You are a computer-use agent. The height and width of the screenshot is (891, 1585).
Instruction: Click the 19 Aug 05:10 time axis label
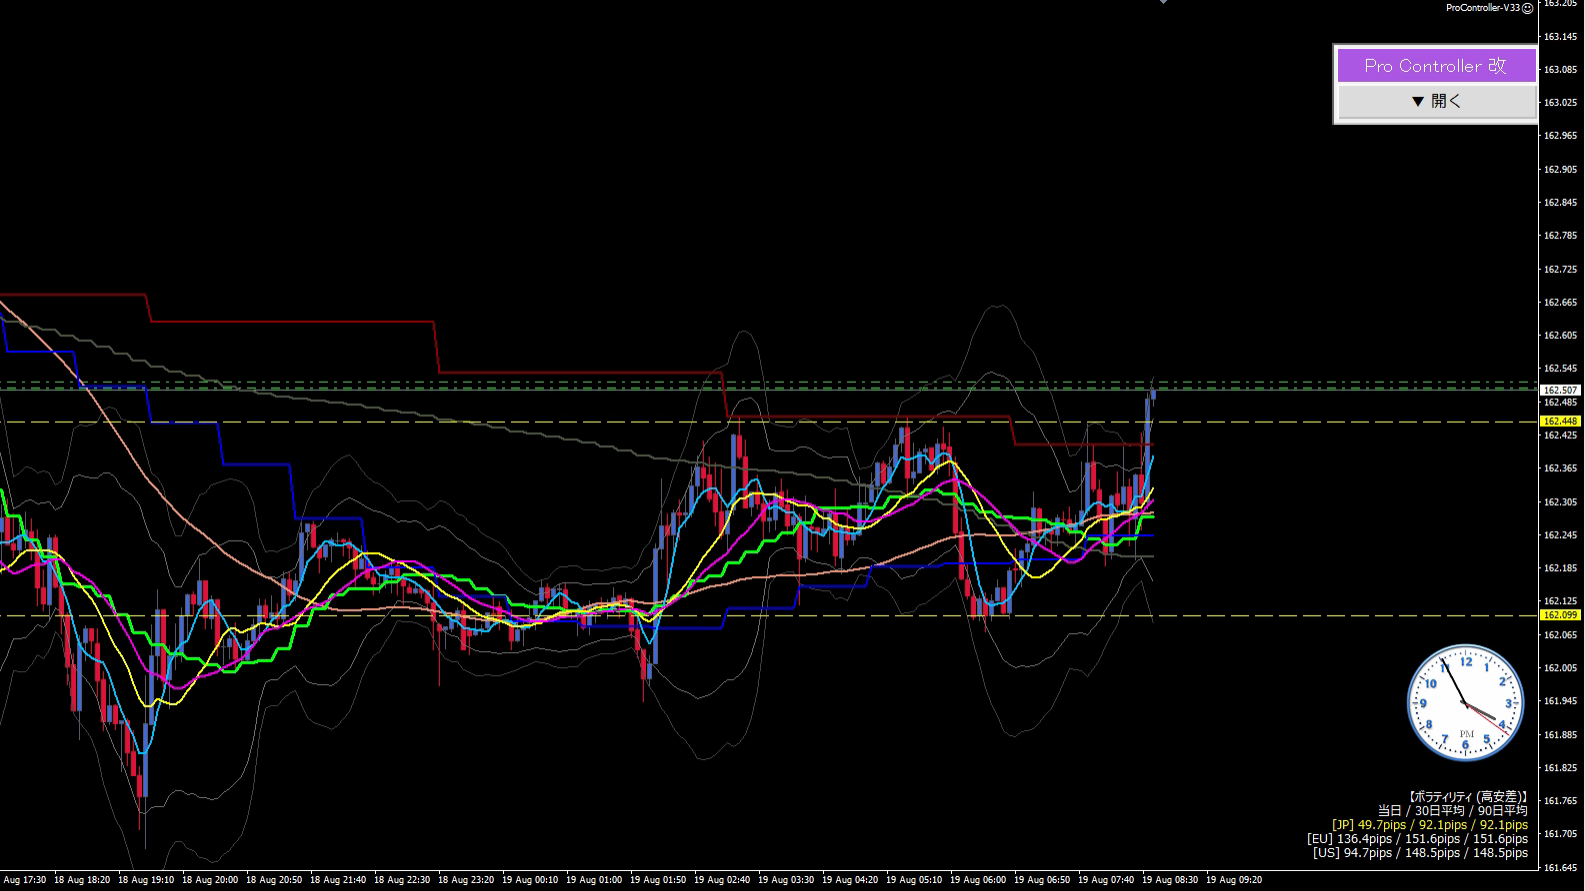914,880
